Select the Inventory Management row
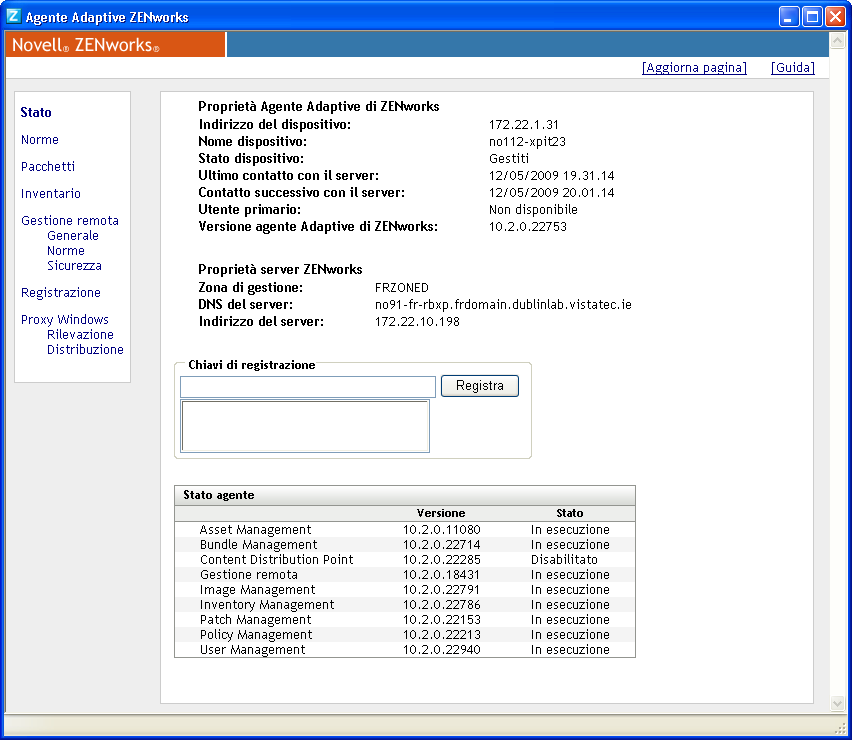The height and width of the screenshot is (740, 852). click(x=405, y=605)
